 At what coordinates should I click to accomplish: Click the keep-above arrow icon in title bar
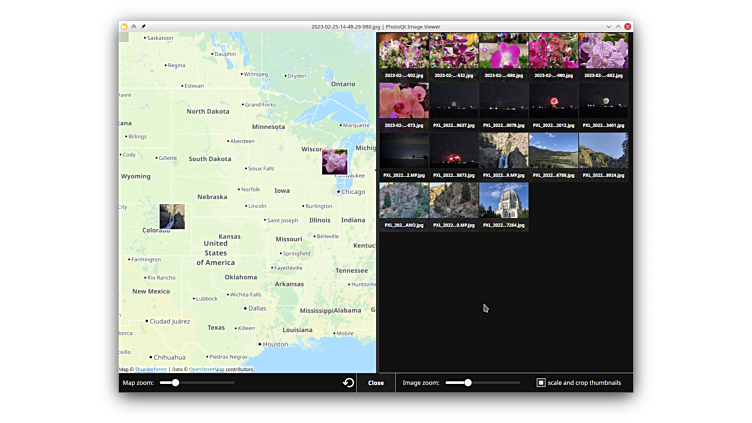point(134,27)
